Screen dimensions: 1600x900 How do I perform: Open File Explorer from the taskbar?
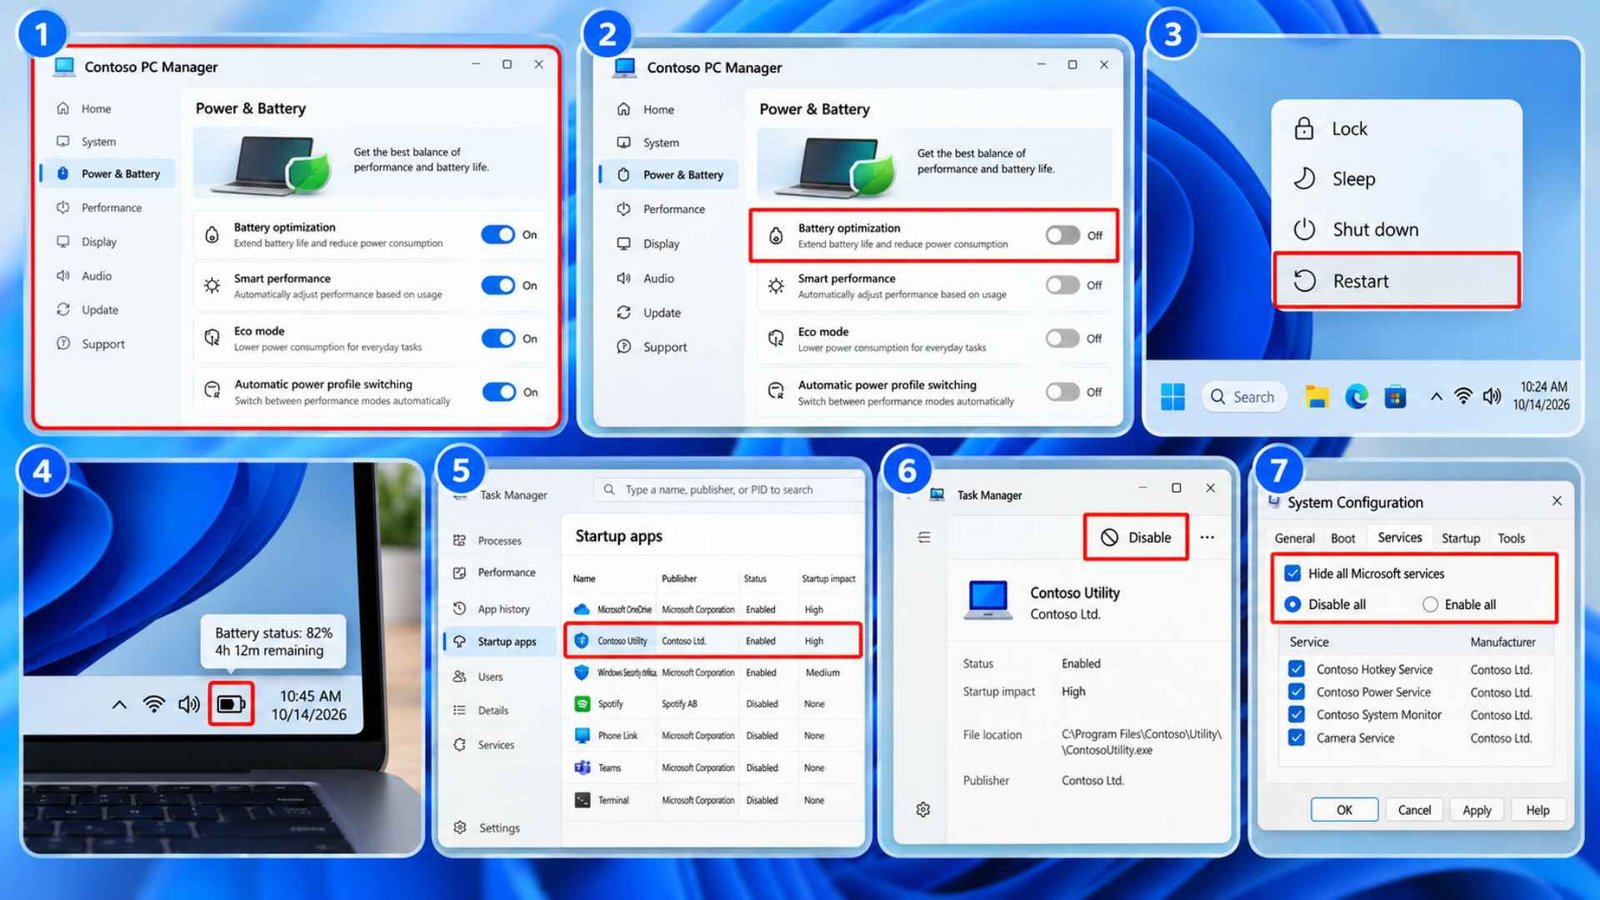[x=1316, y=397]
